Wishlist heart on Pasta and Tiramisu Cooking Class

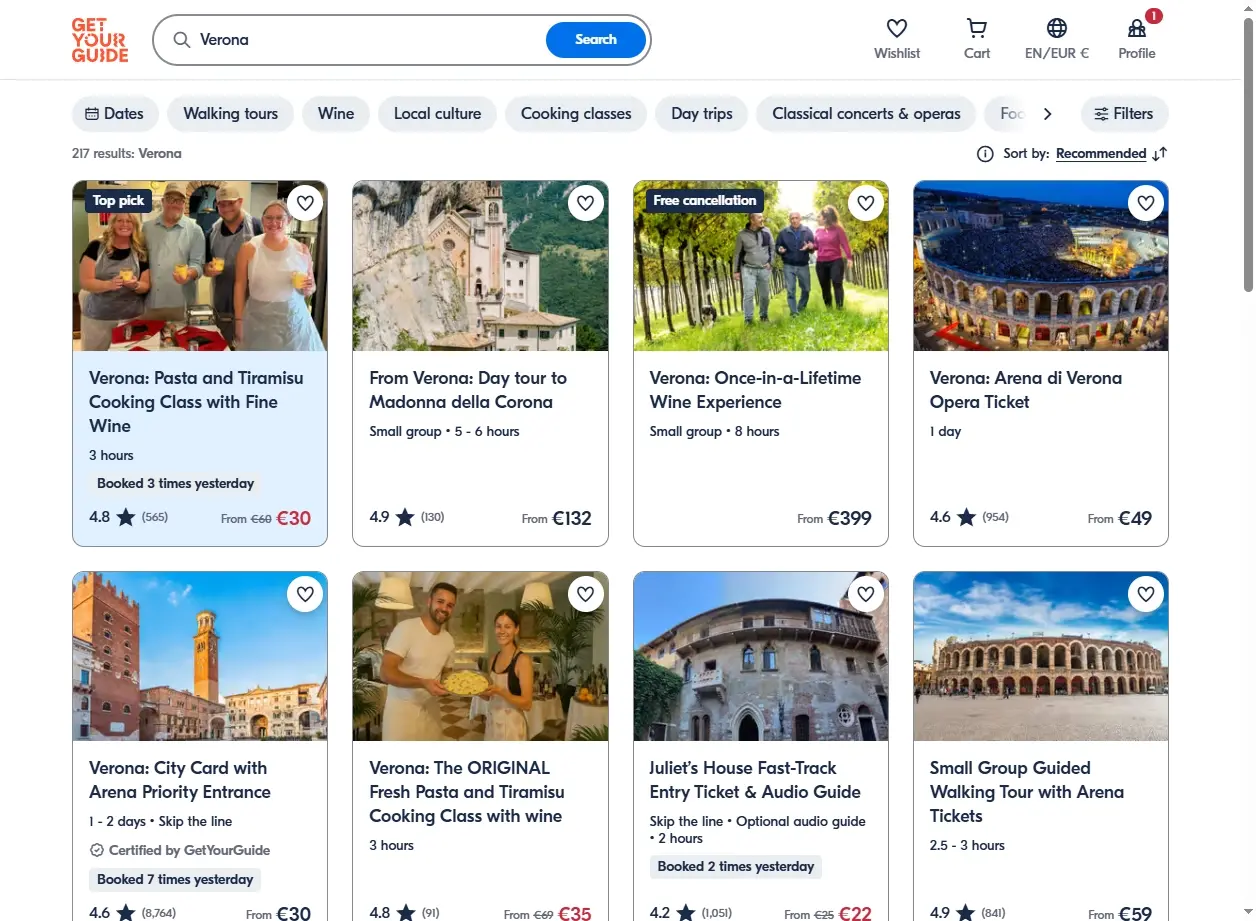(x=305, y=203)
